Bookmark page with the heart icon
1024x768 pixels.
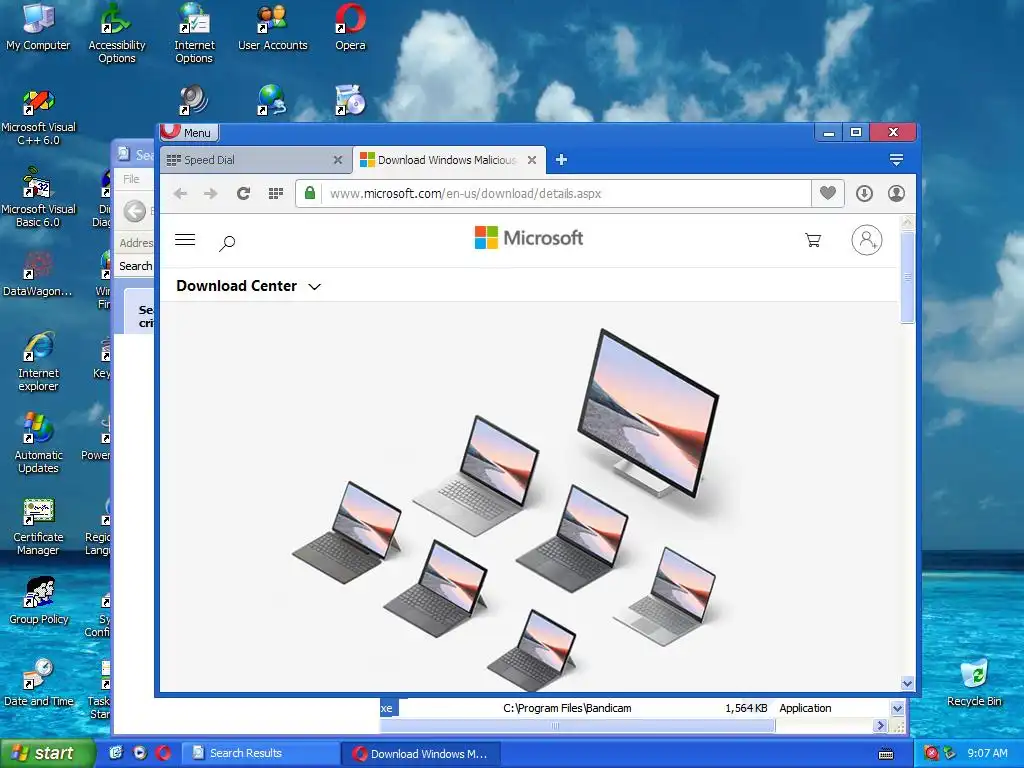point(827,193)
